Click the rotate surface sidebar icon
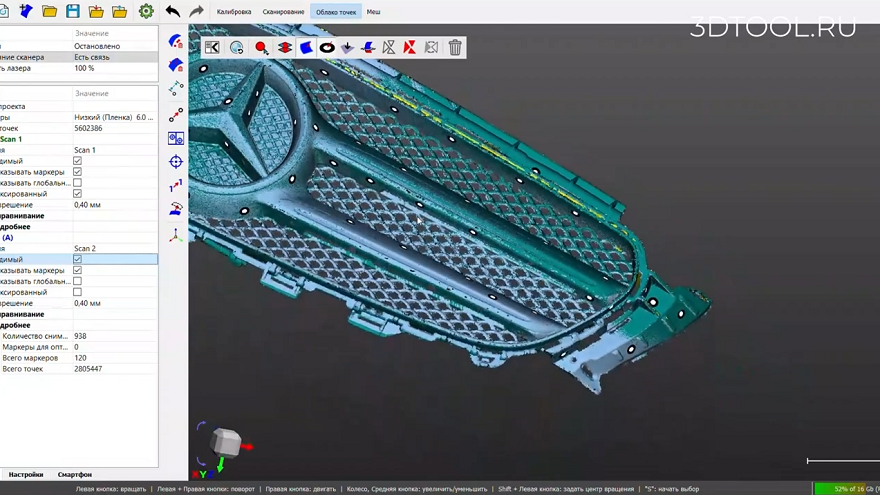 (x=176, y=209)
